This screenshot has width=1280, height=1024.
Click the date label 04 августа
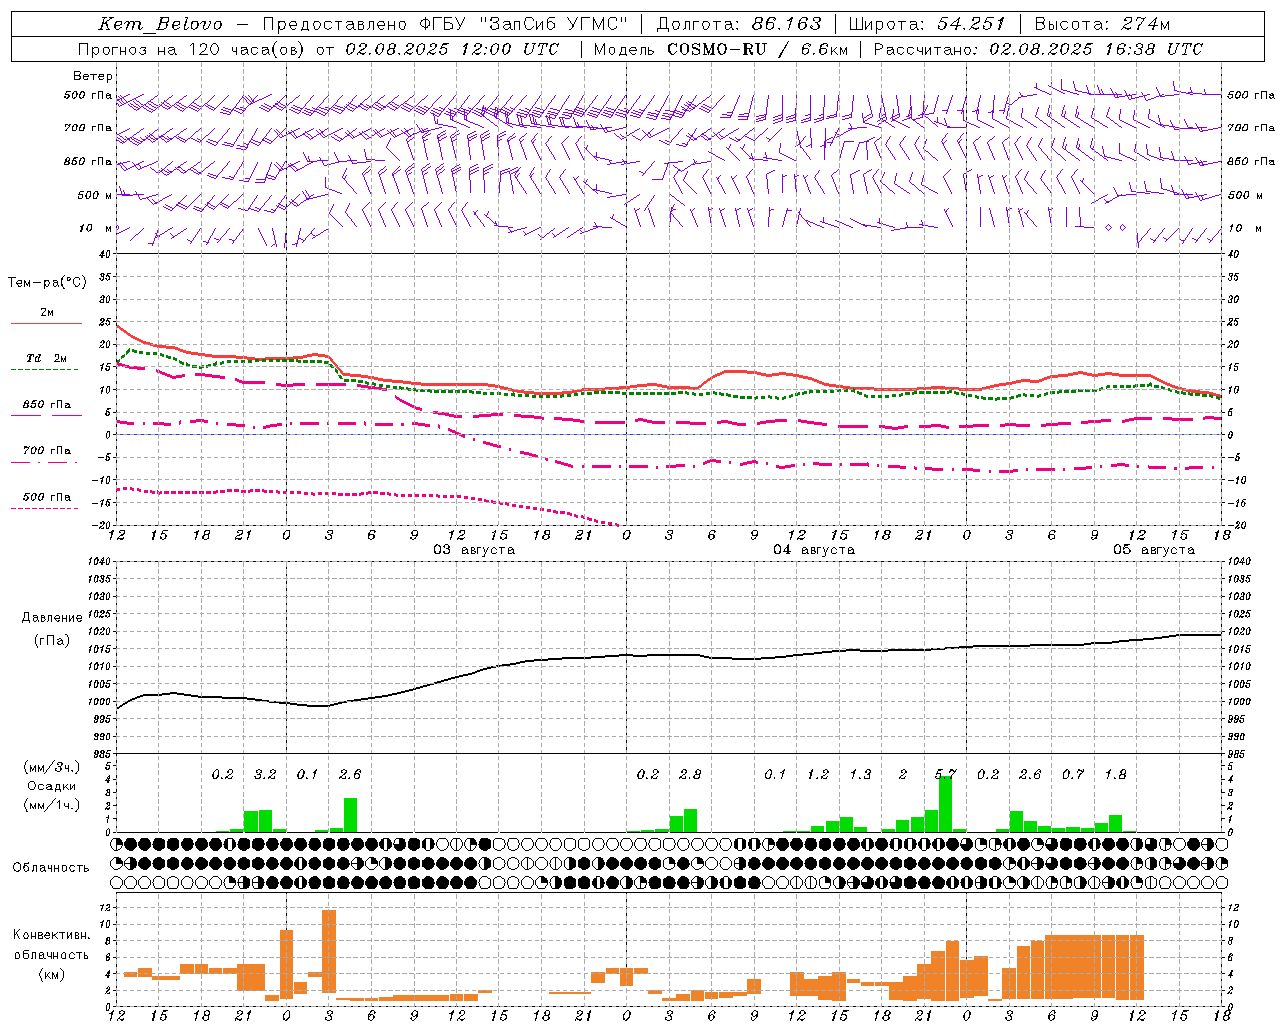[814, 550]
